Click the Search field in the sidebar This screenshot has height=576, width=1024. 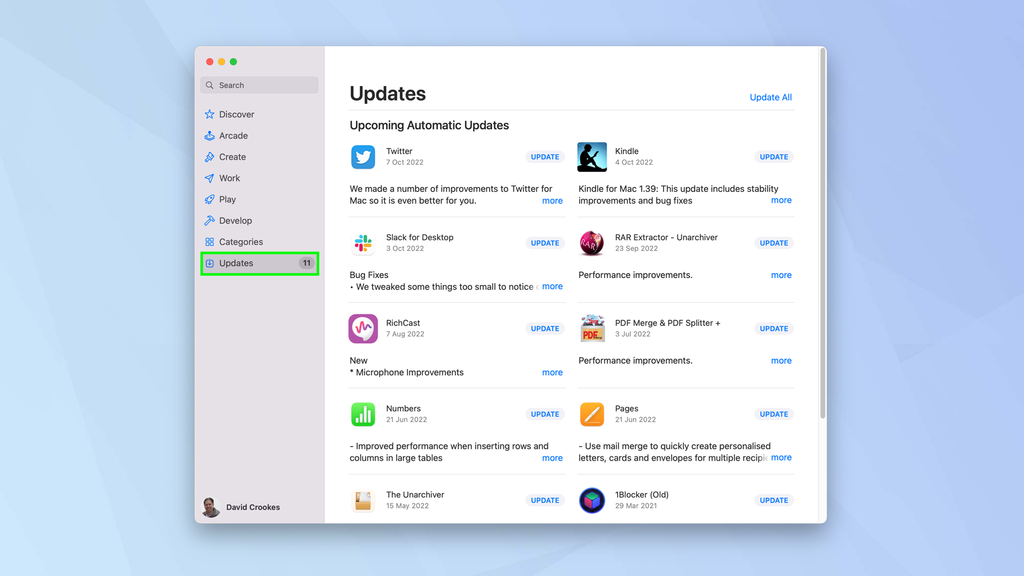tap(258, 85)
